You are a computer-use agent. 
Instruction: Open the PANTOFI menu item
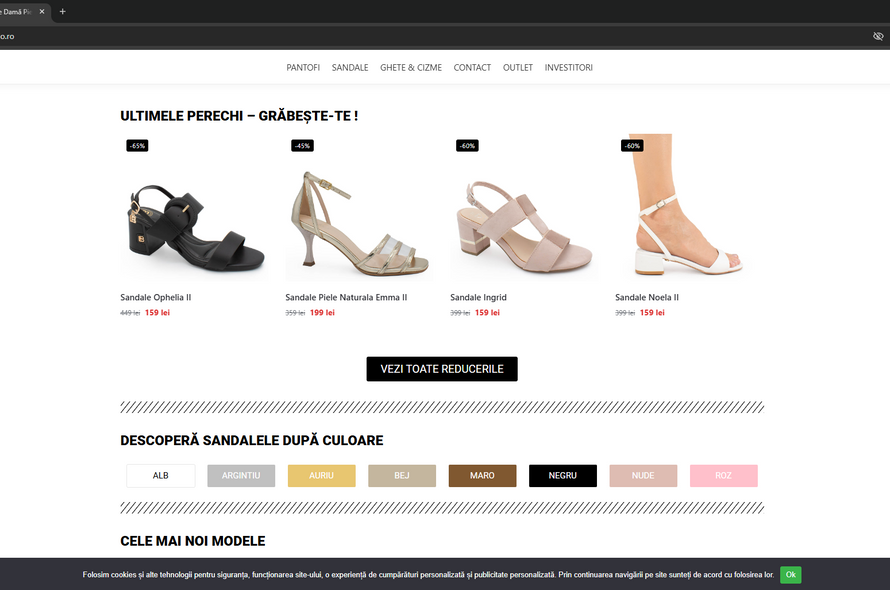click(x=303, y=68)
